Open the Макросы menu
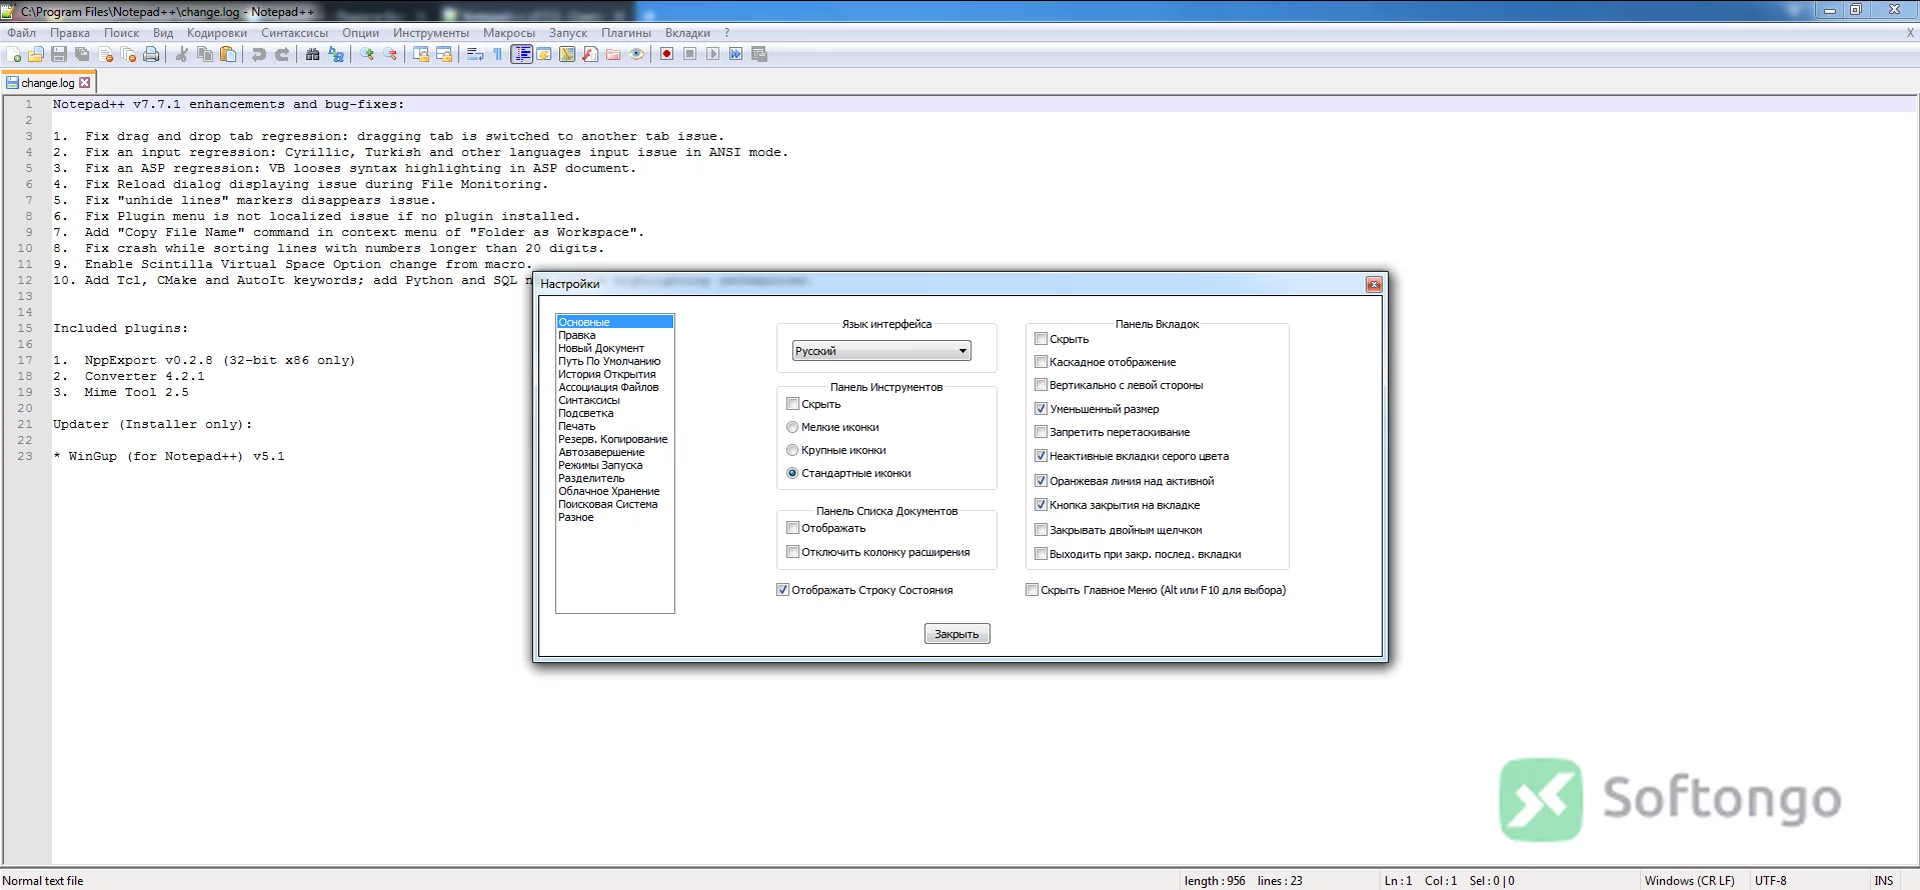 [509, 33]
